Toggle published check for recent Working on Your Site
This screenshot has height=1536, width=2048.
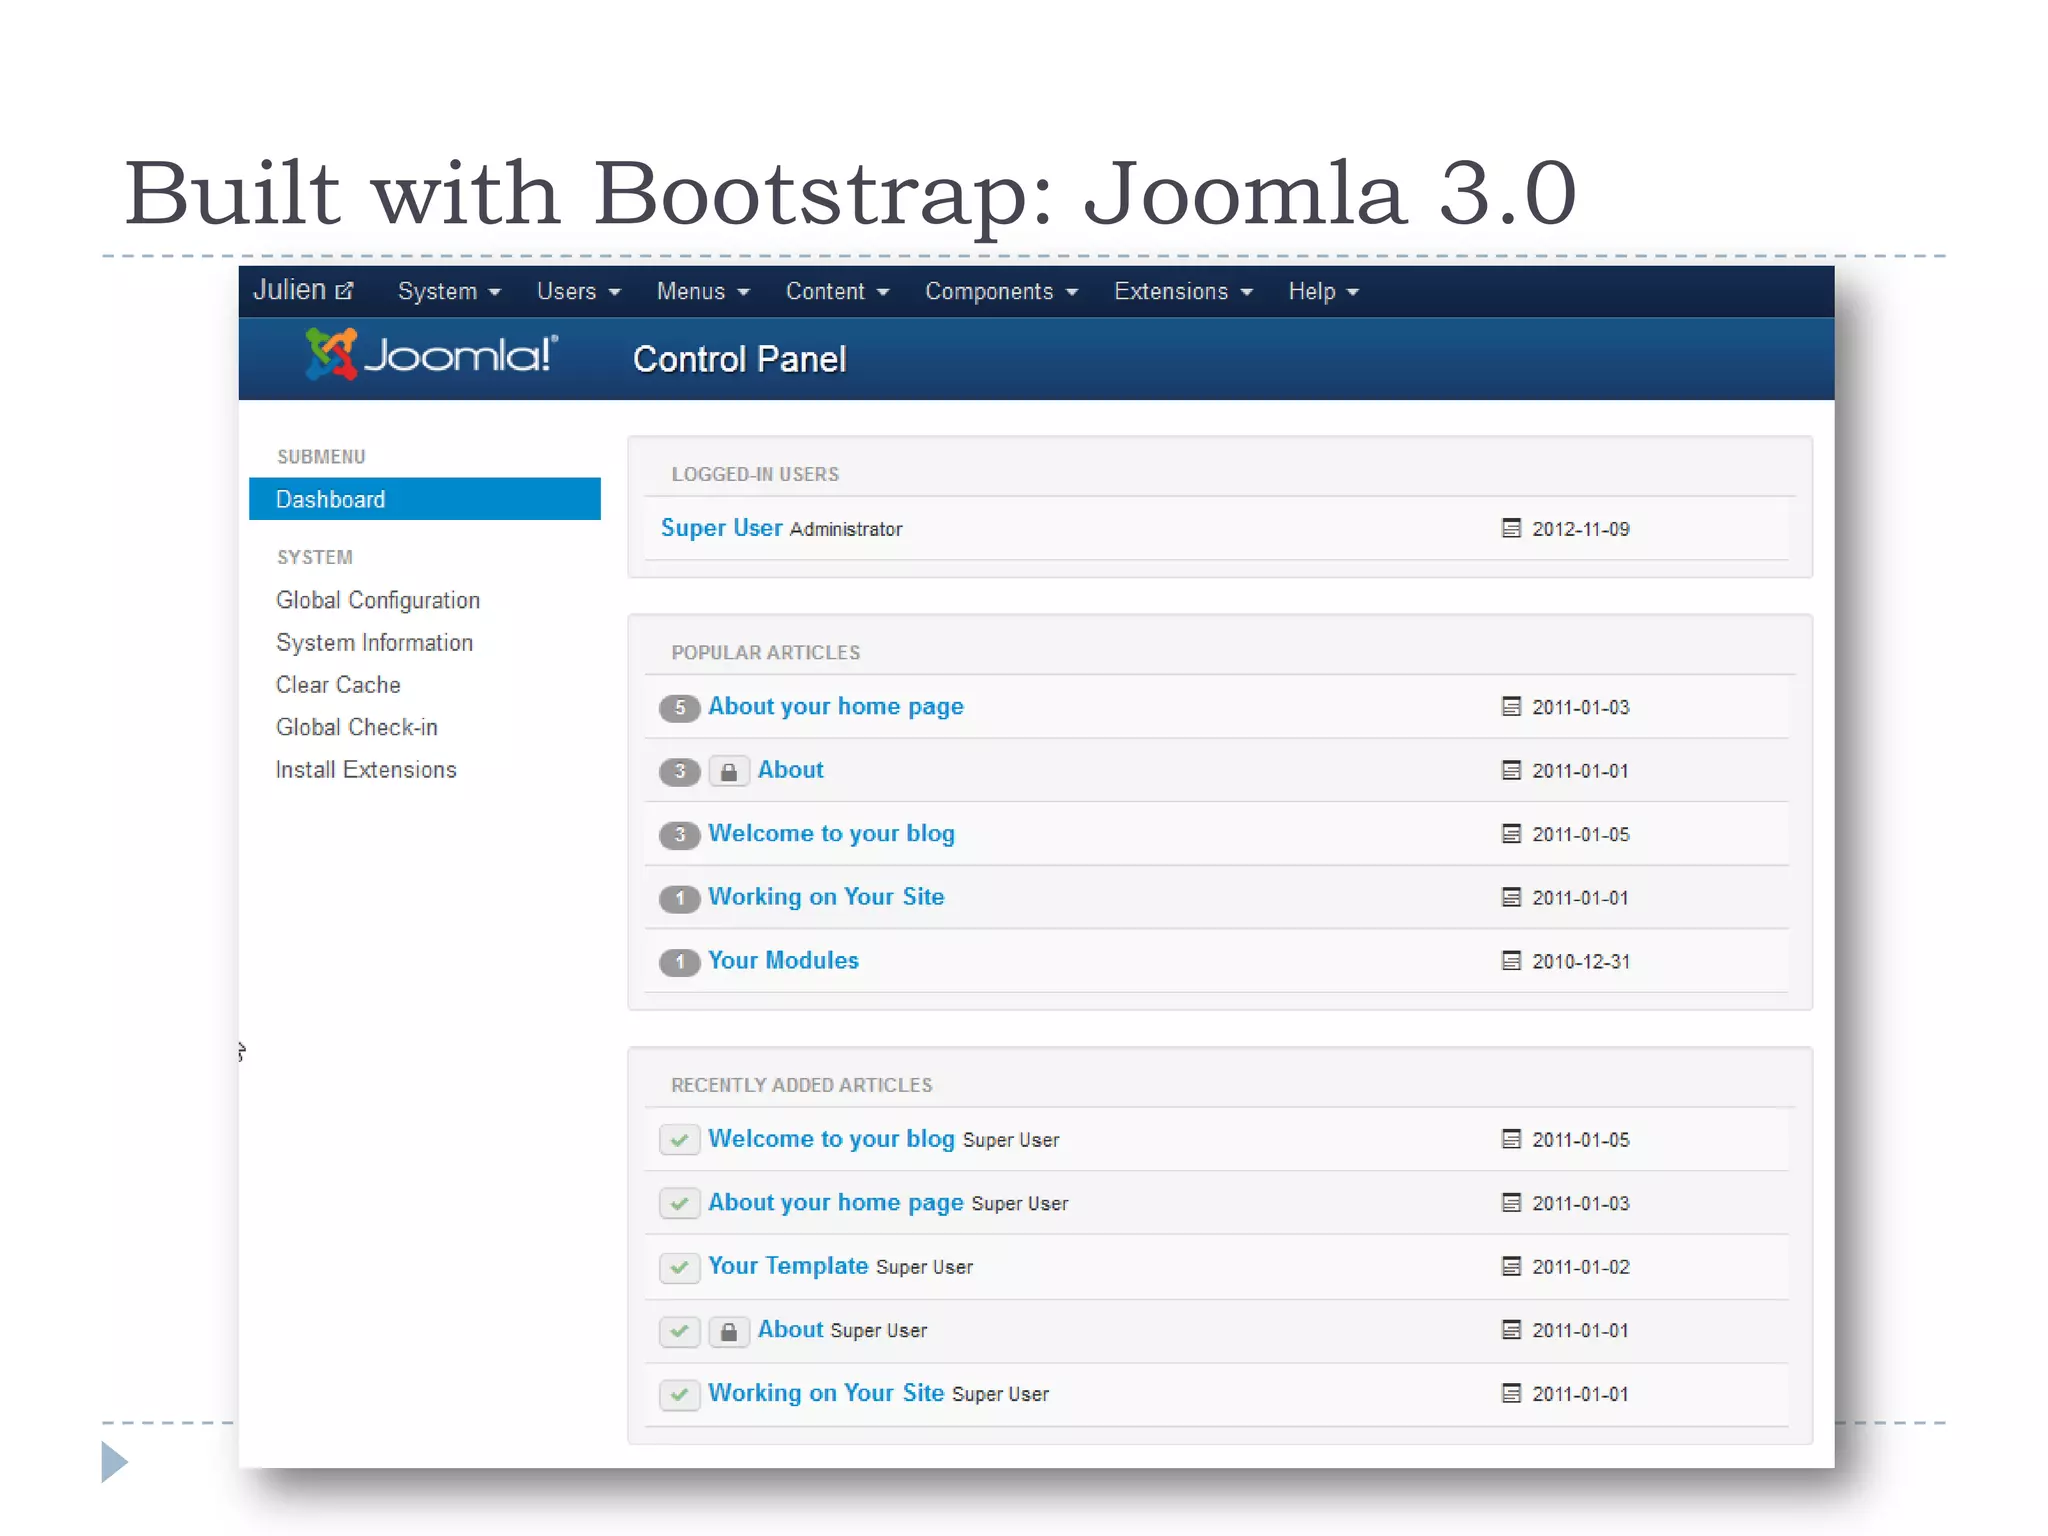pos(680,1394)
